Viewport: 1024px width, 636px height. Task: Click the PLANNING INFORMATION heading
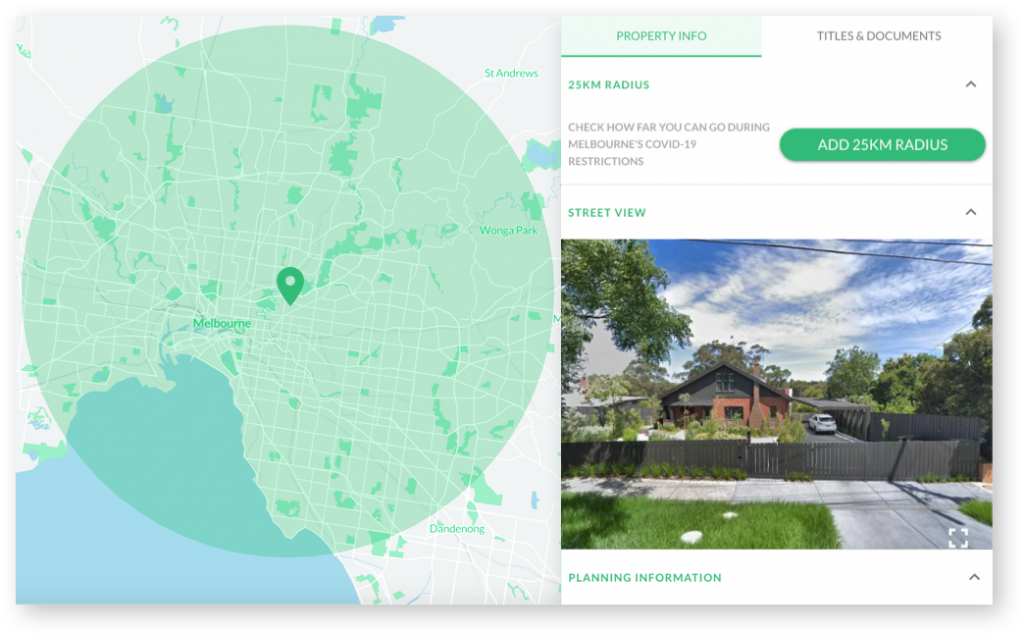644,577
